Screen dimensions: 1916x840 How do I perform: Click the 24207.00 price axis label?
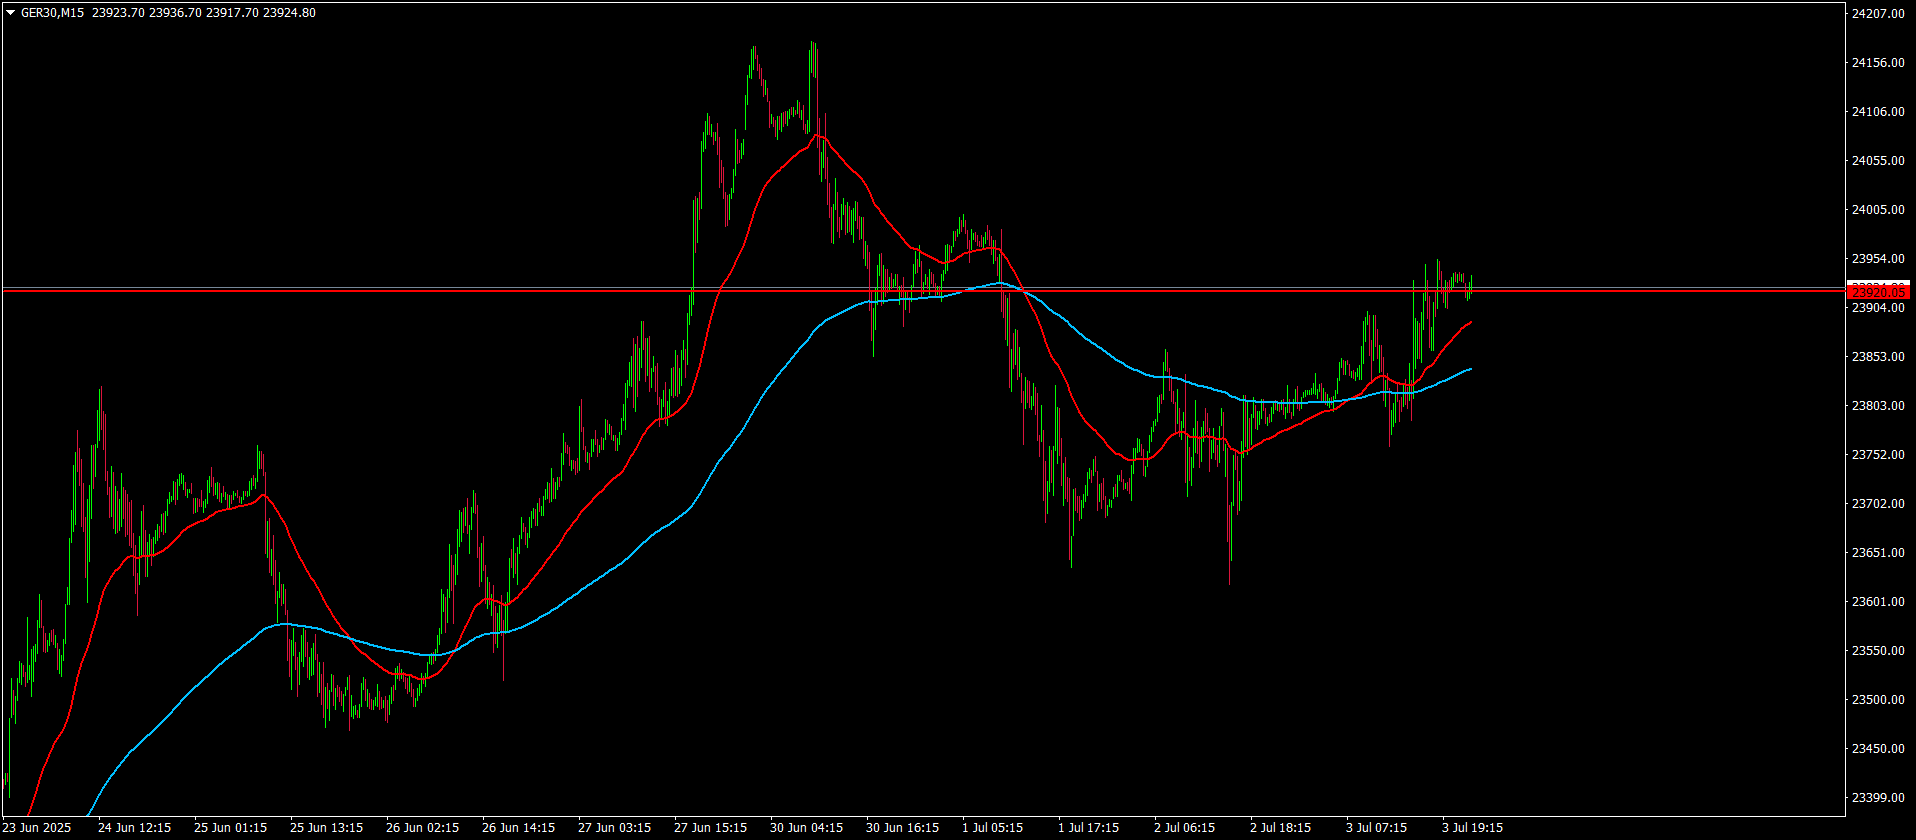[1877, 13]
